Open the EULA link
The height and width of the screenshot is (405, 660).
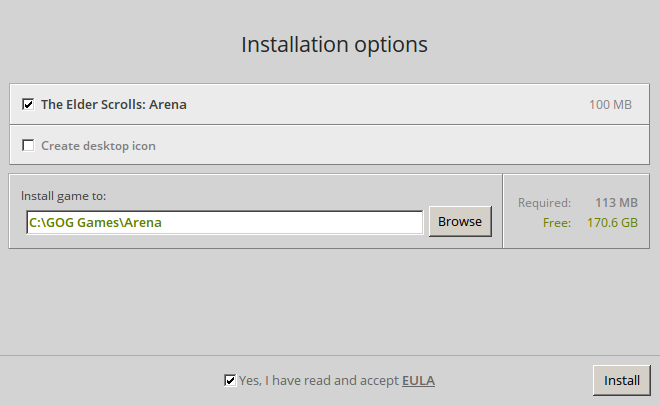[418, 381]
